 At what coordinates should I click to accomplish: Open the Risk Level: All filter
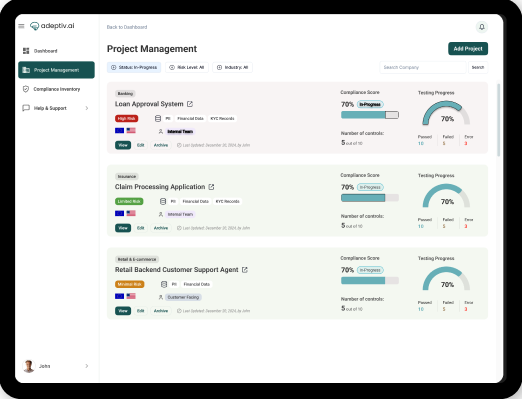click(x=187, y=67)
